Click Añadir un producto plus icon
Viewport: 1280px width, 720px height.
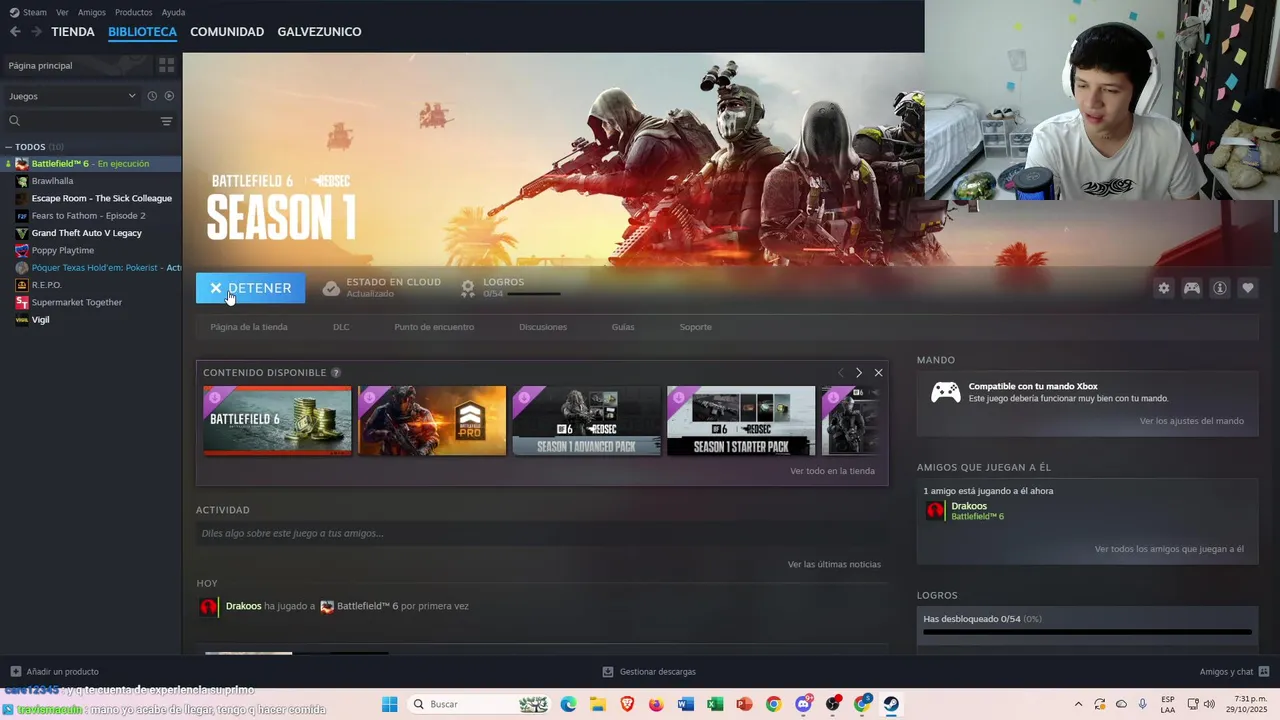coord(15,671)
